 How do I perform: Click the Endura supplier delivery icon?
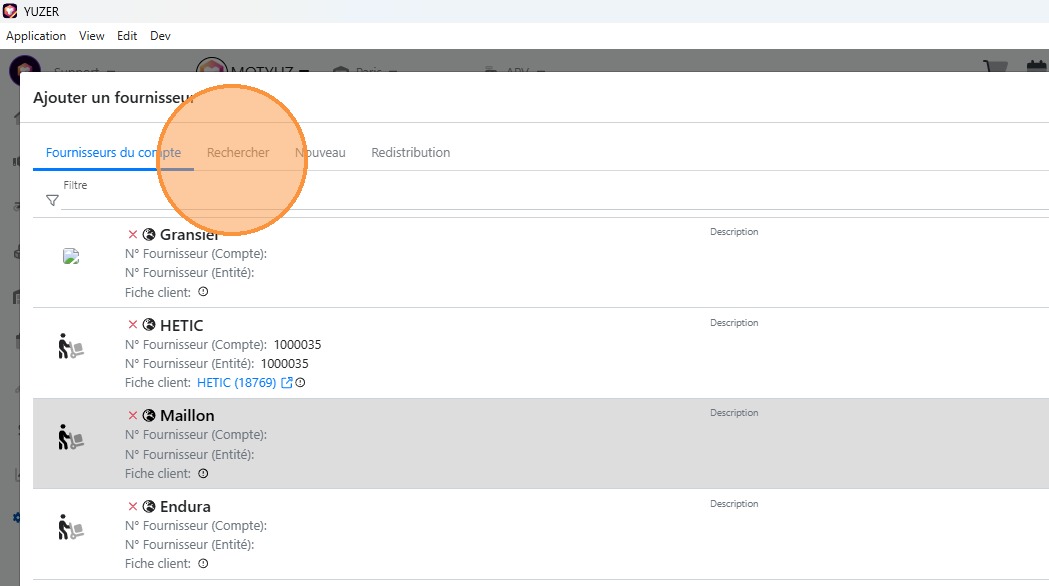[70, 527]
